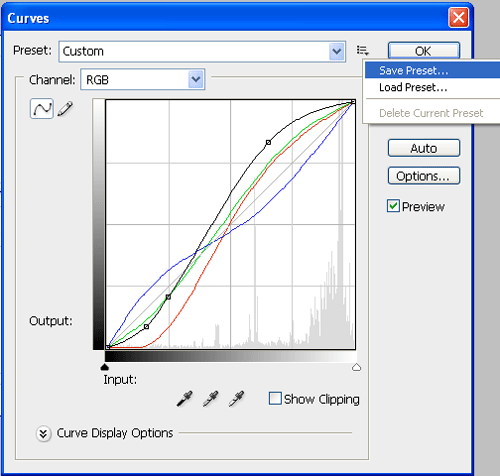Click the bottom-left curve endpoint
This screenshot has height=476, width=500.
(108, 347)
